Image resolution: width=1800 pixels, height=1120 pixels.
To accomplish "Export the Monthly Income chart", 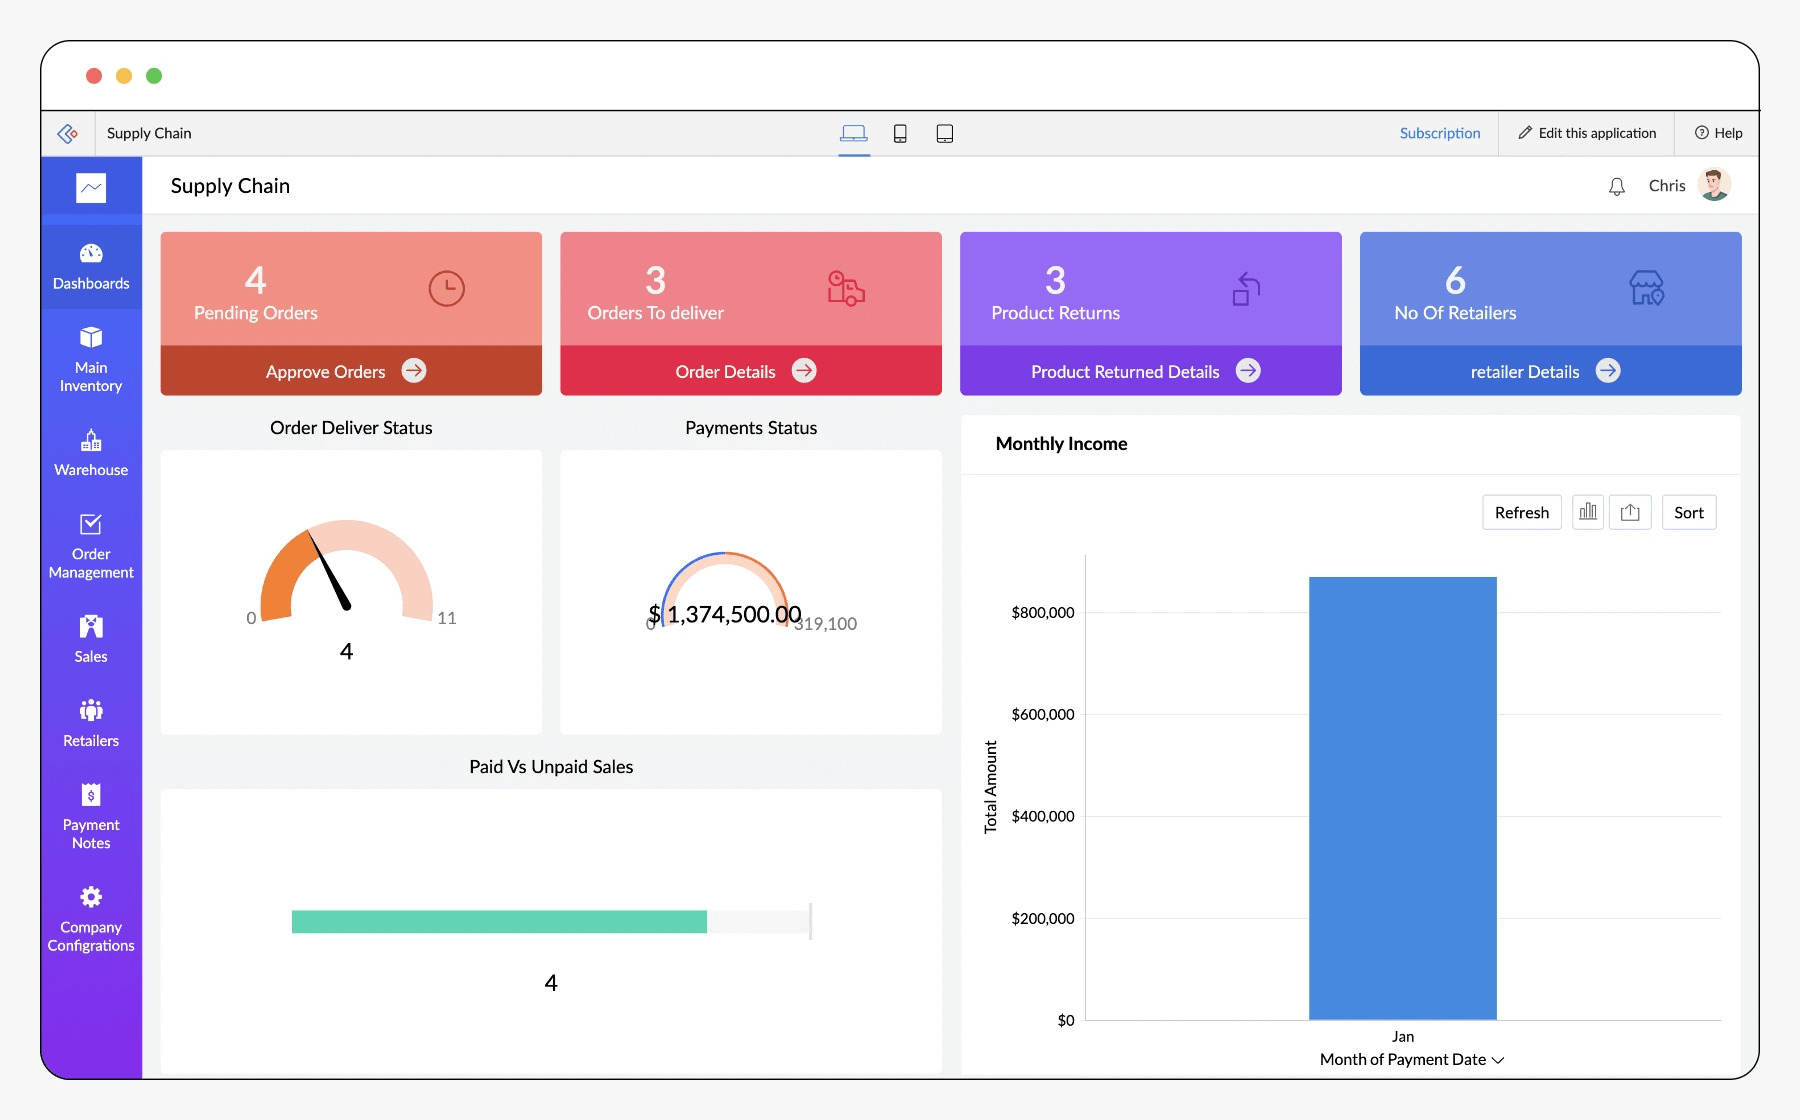I will tap(1631, 512).
